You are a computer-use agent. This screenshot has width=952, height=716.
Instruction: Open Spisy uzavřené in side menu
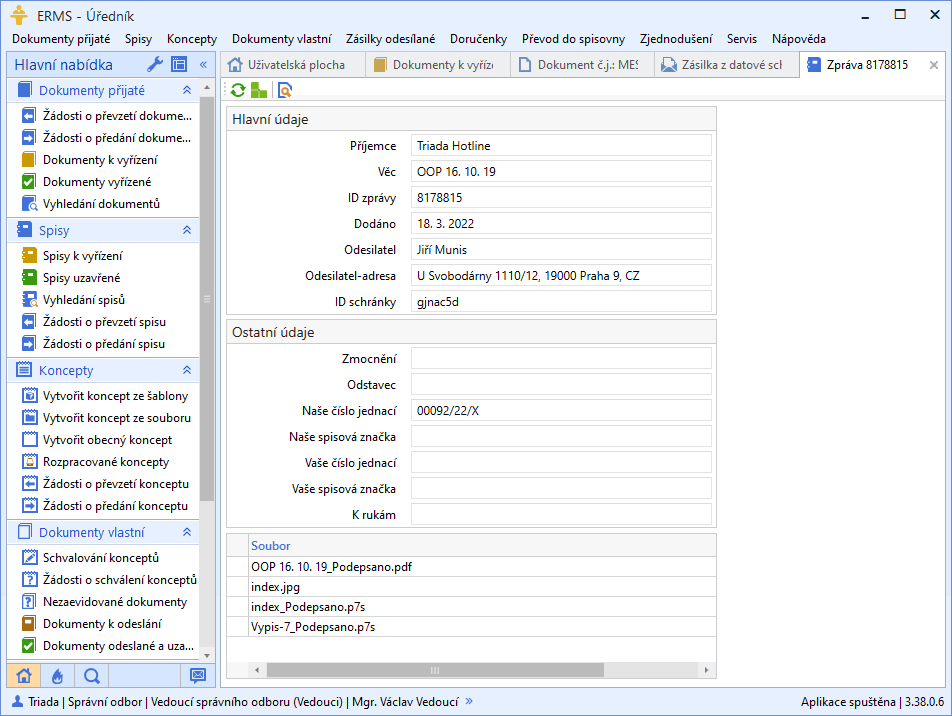pyautogui.click(x=81, y=278)
